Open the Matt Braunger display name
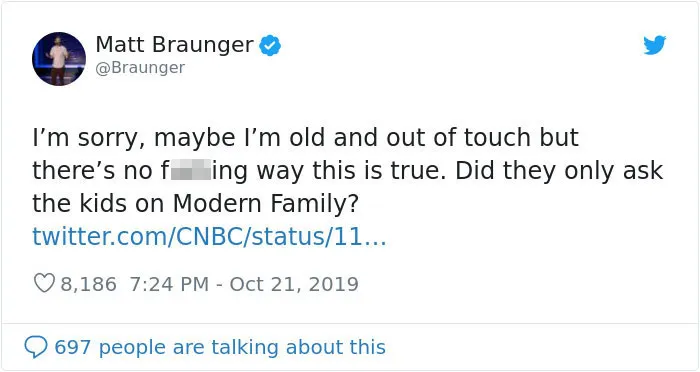 (x=175, y=45)
